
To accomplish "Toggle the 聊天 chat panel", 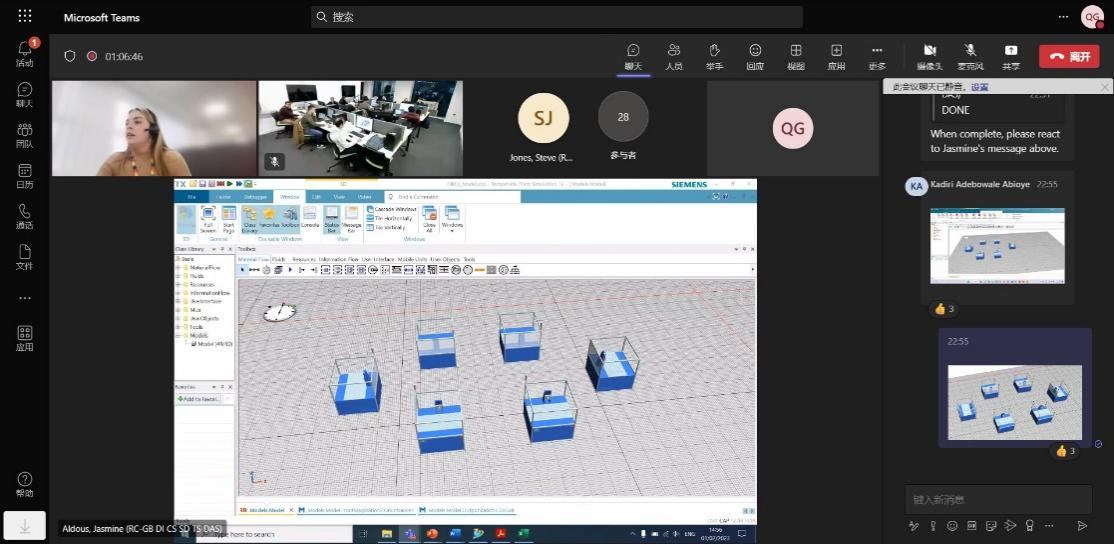I will pyautogui.click(x=633, y=55).
